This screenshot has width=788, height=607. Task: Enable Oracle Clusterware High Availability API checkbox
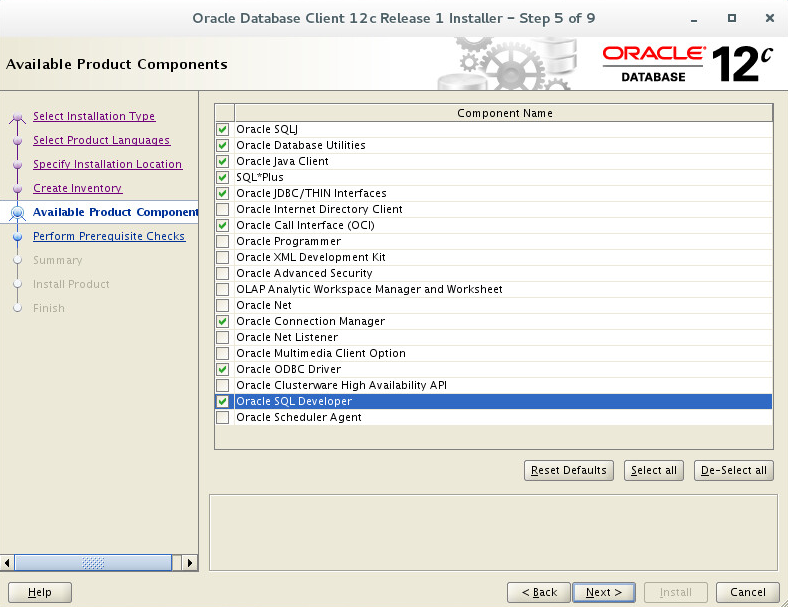click(x=223, y=385)
